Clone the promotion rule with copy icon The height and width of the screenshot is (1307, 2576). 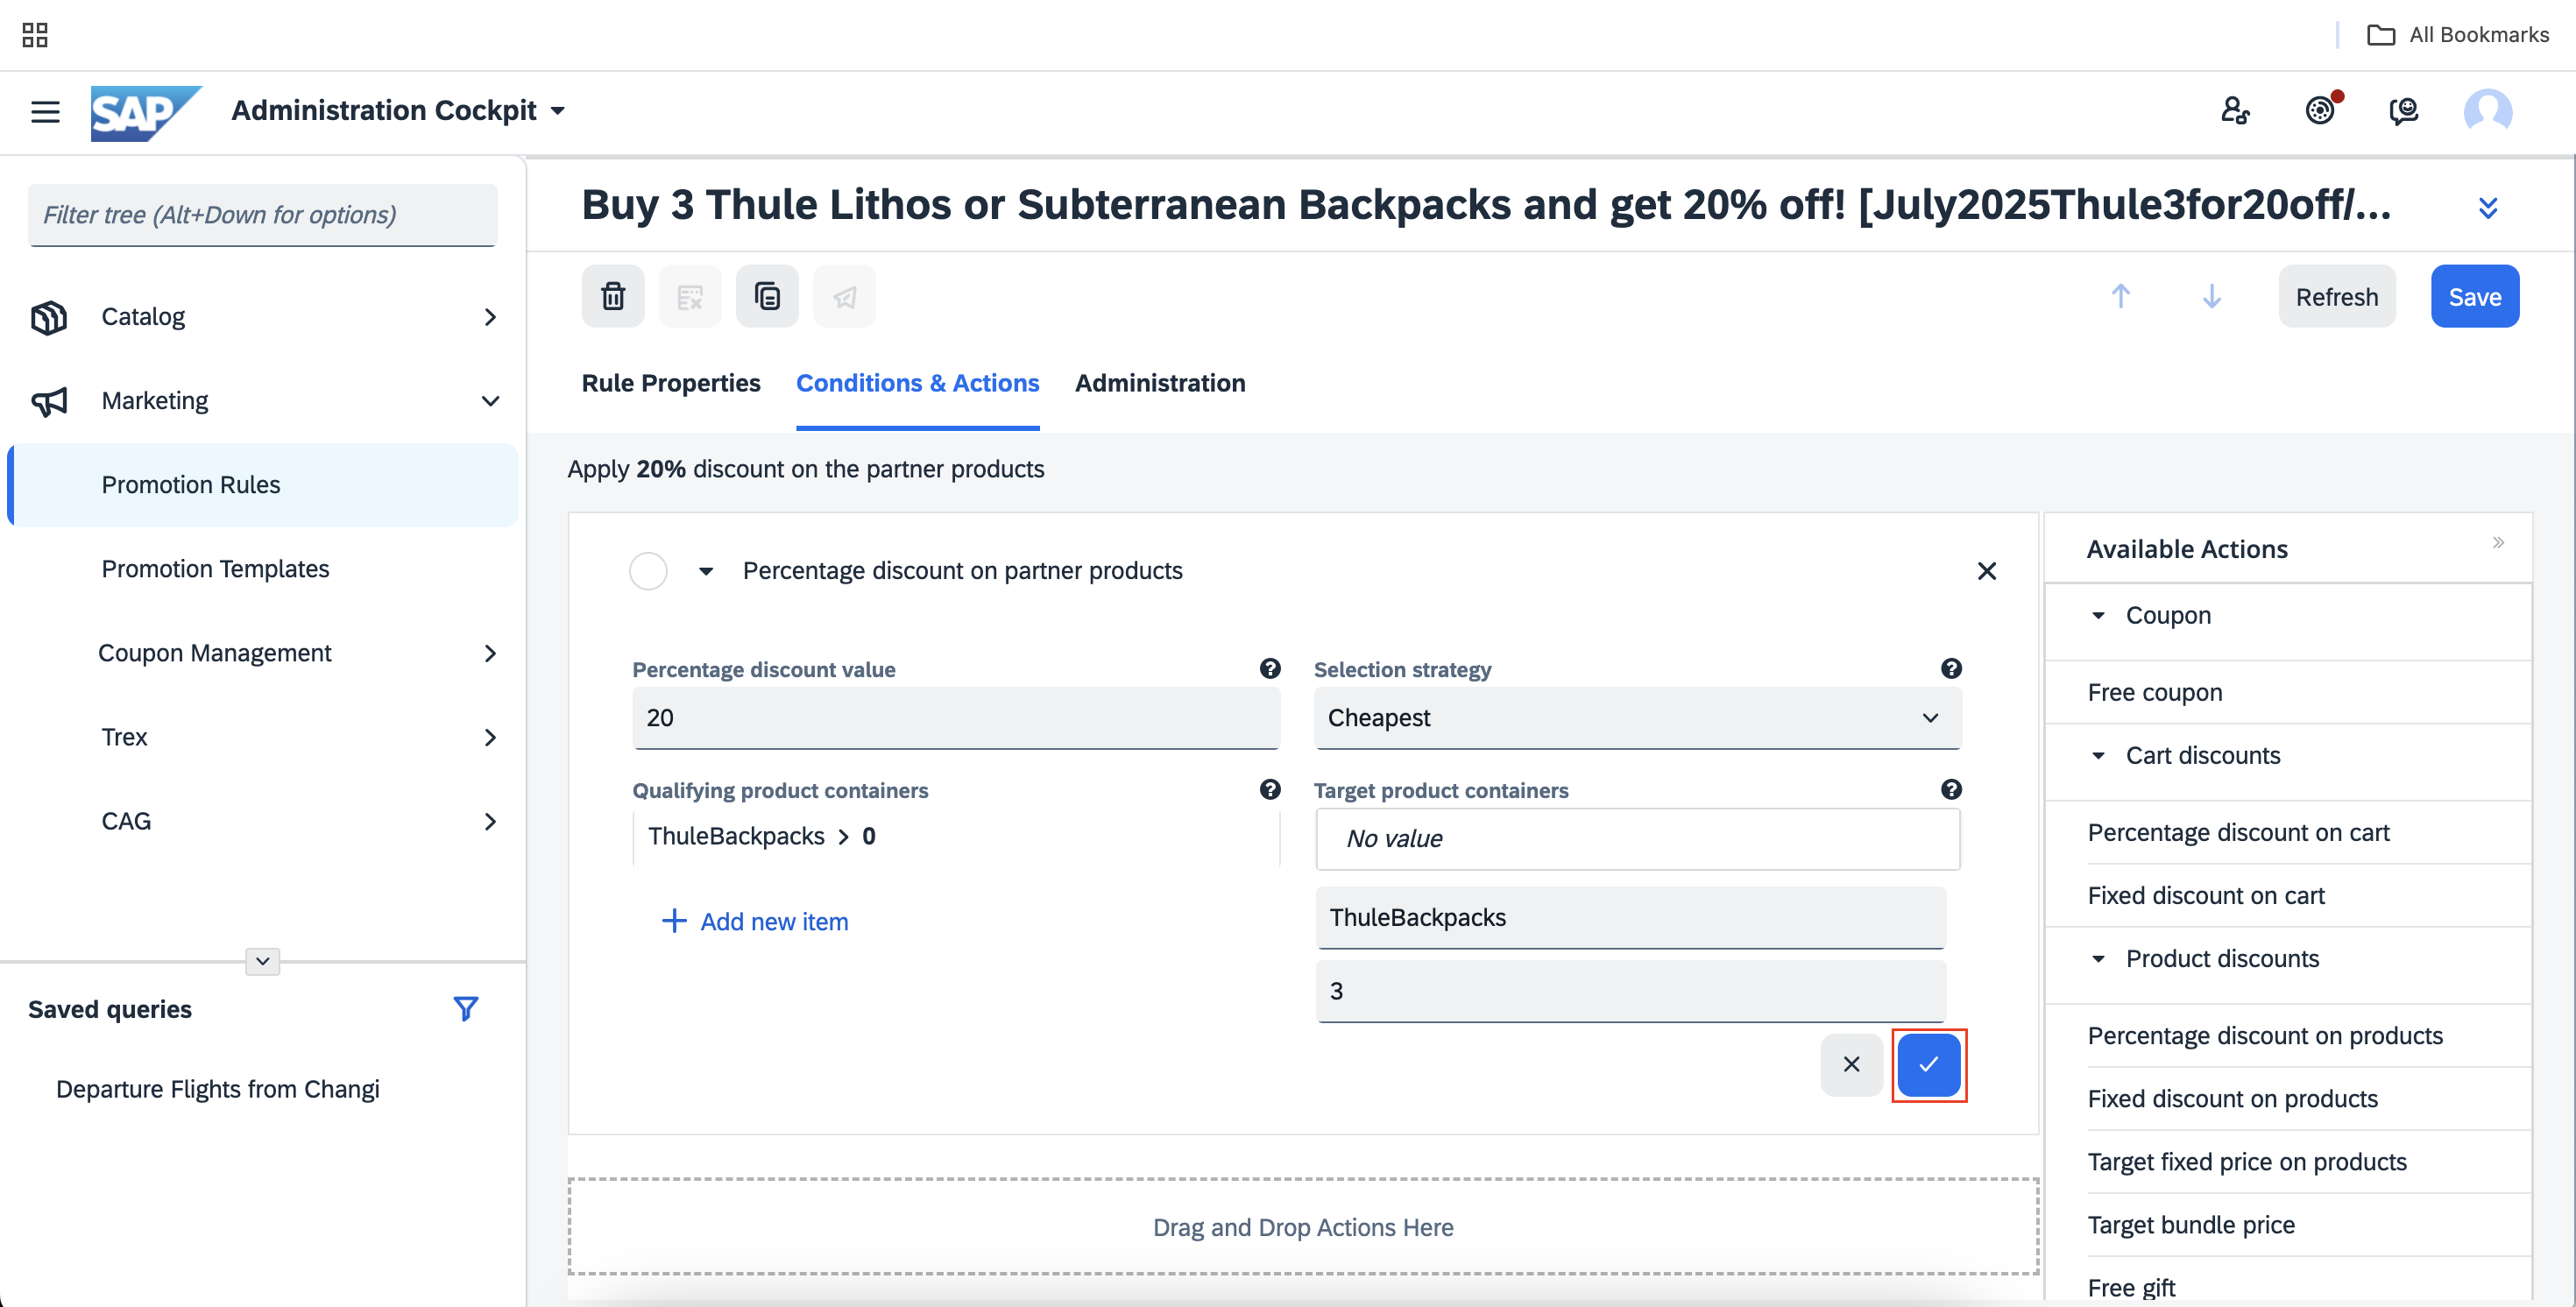point(767,296)
